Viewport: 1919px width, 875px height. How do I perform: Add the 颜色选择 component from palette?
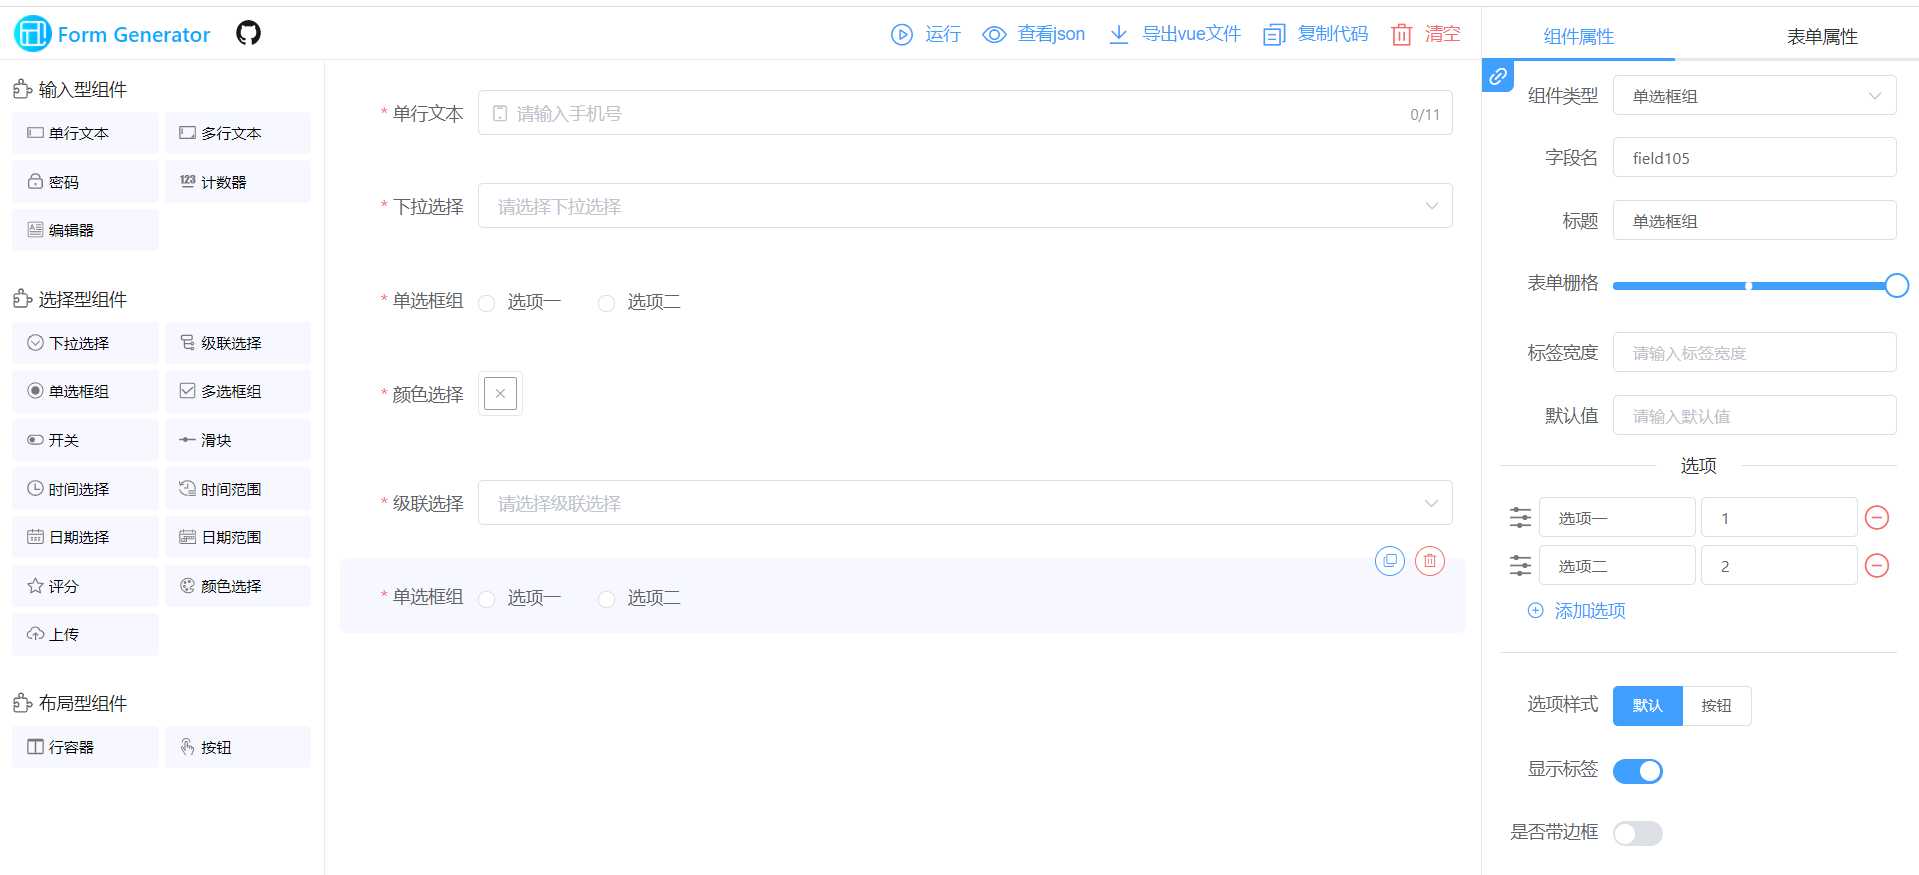[238, 586]
